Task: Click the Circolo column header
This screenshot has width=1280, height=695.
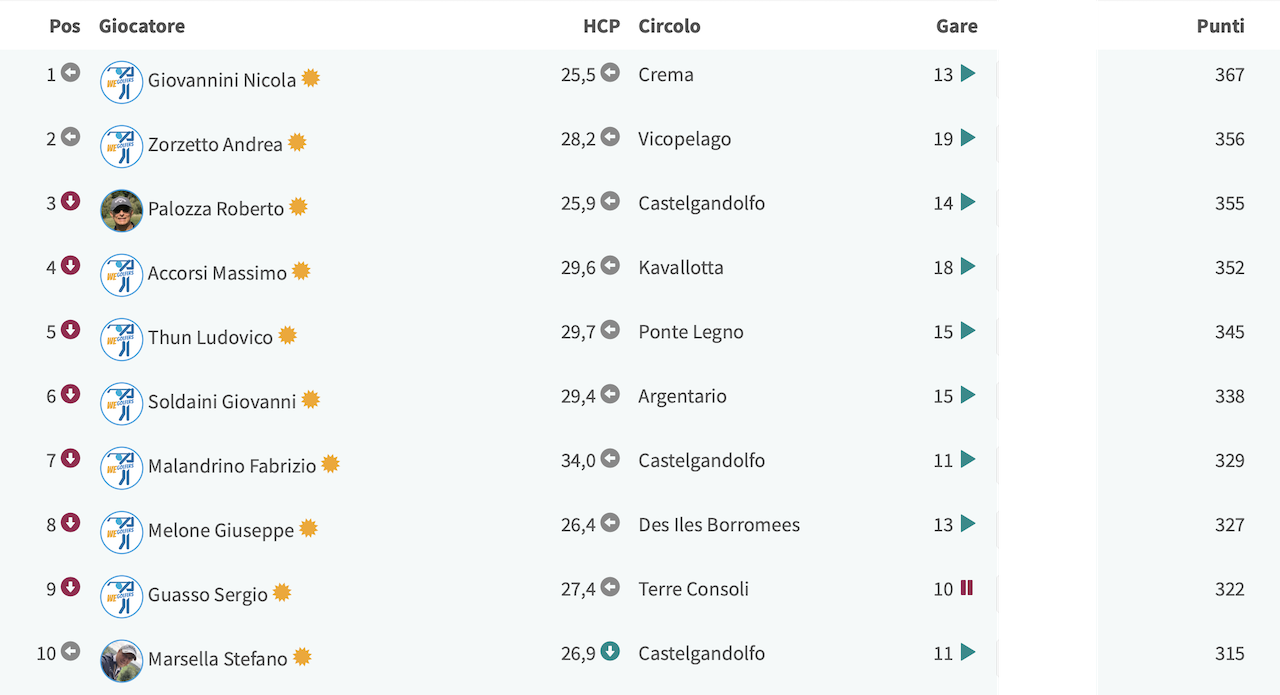Action: 669,26
